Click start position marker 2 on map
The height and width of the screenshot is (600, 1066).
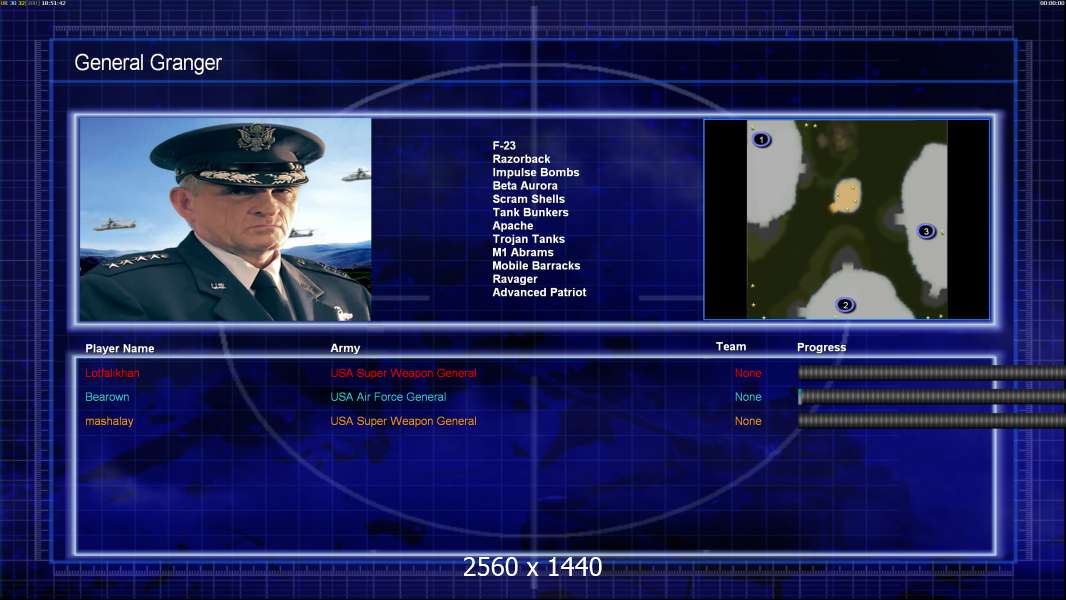tap(845, 305)
